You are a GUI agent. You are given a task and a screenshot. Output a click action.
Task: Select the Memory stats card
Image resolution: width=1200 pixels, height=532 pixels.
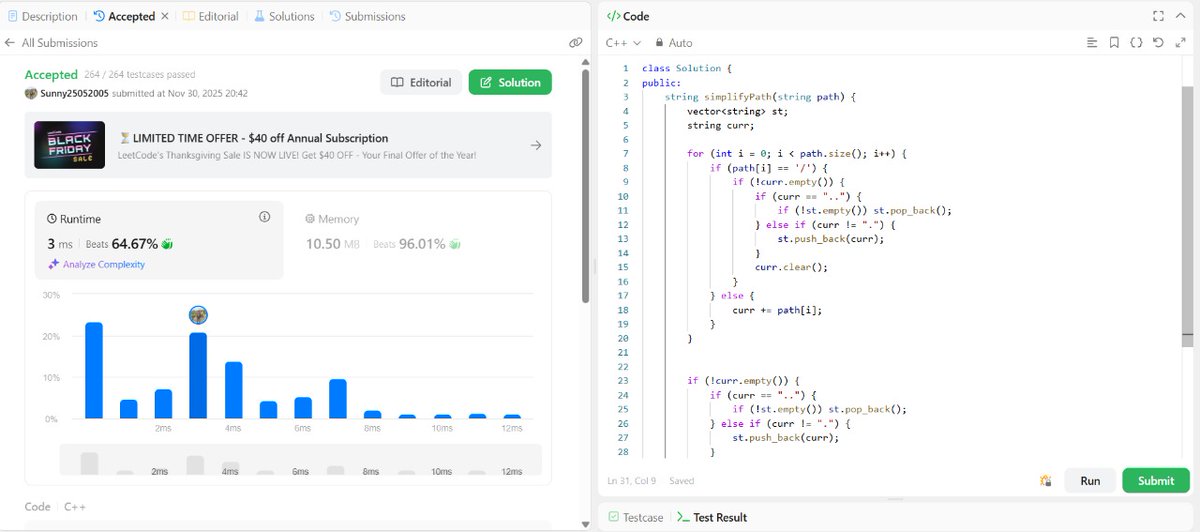pos(417,240)
